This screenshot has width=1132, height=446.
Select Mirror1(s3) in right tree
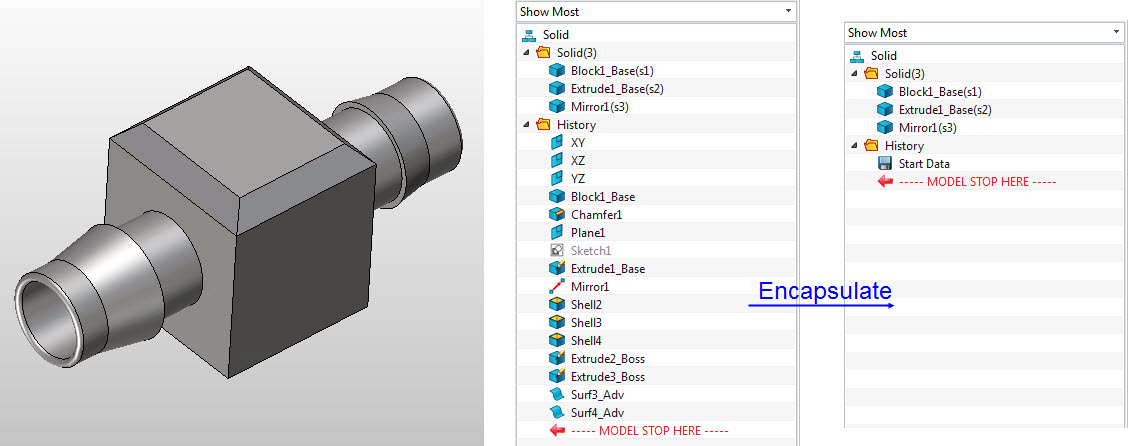click(930, 128)
